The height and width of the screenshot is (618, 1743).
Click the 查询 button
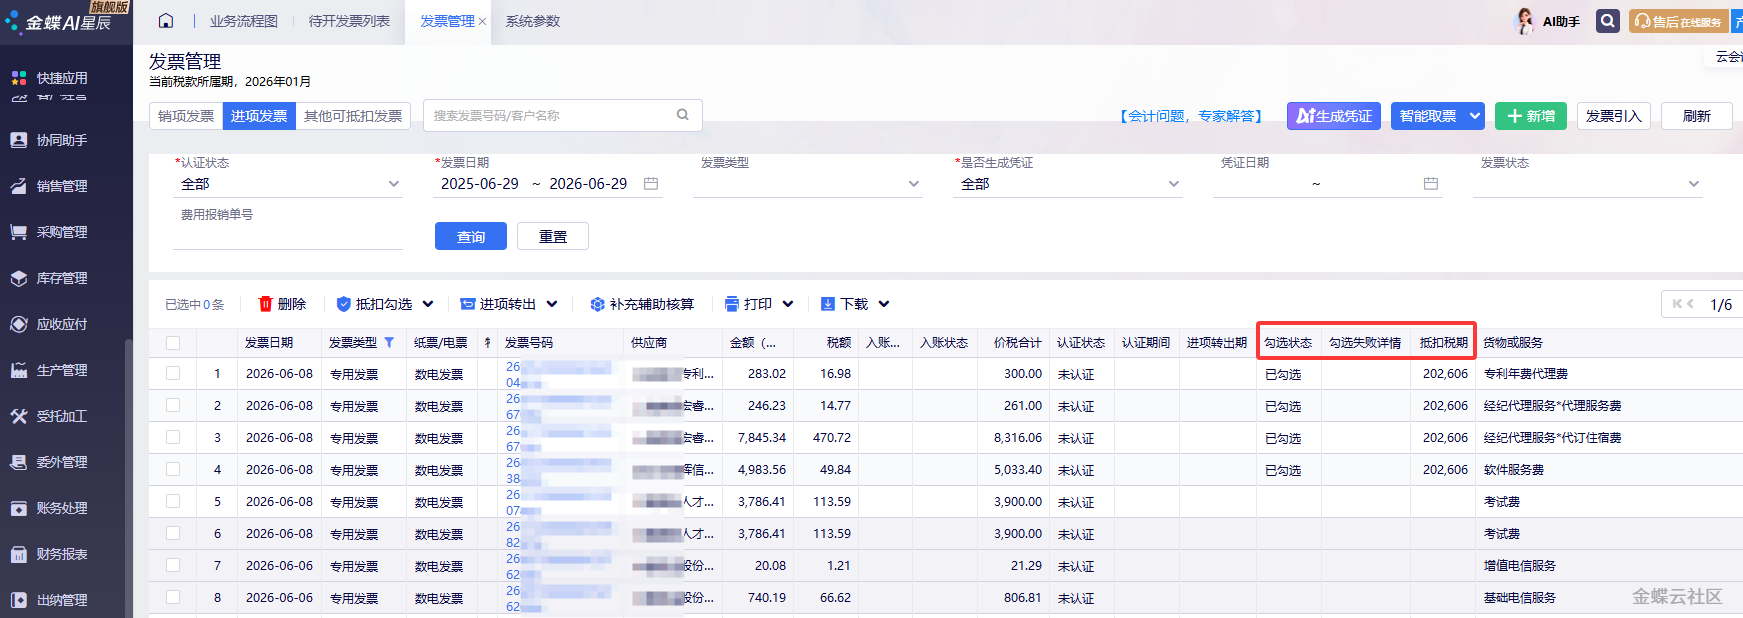[x=471, y=236]
